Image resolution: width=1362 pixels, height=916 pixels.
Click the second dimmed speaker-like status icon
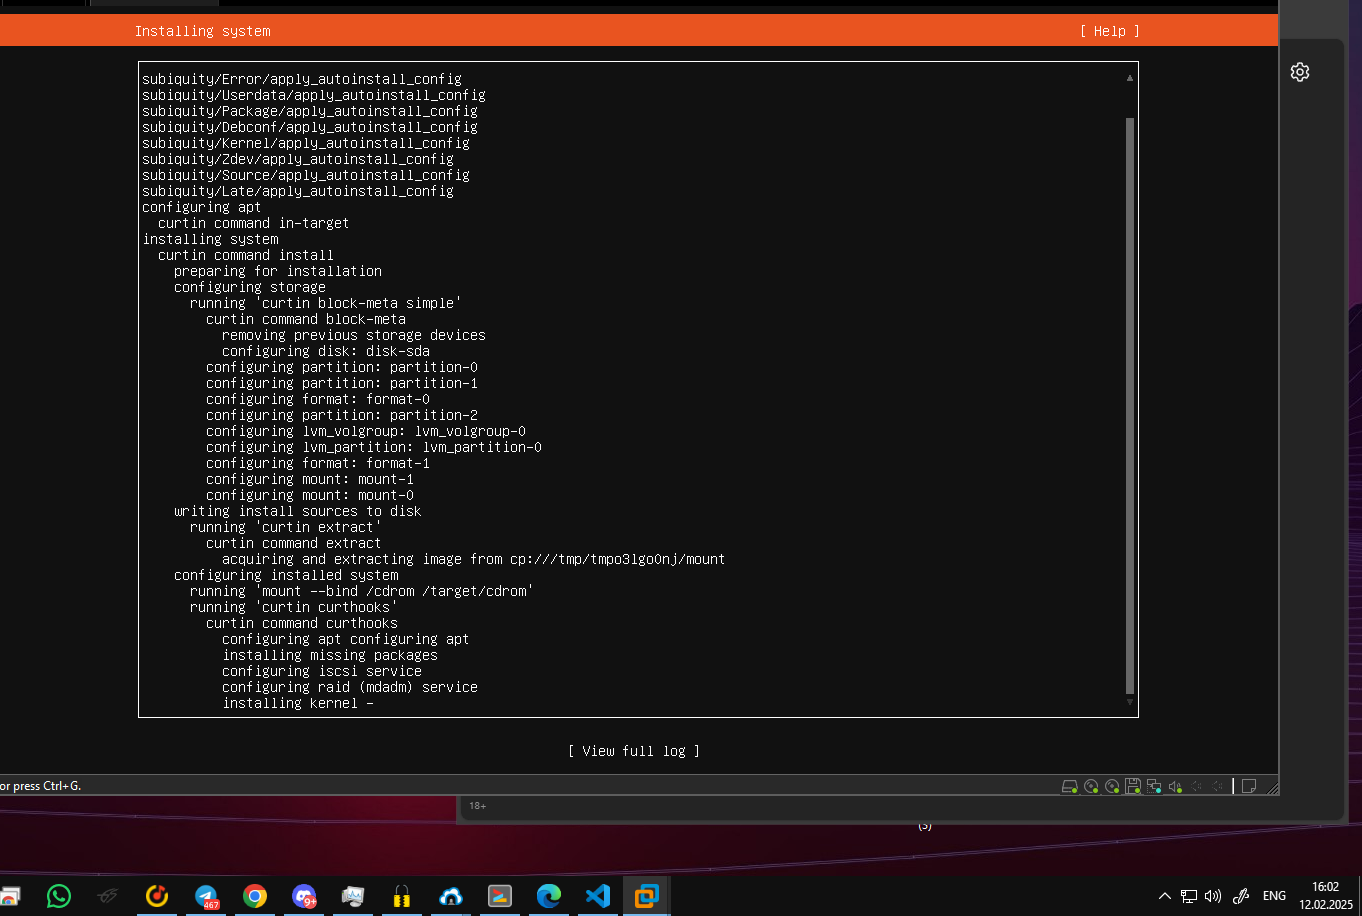click(x=1217, y=786)
